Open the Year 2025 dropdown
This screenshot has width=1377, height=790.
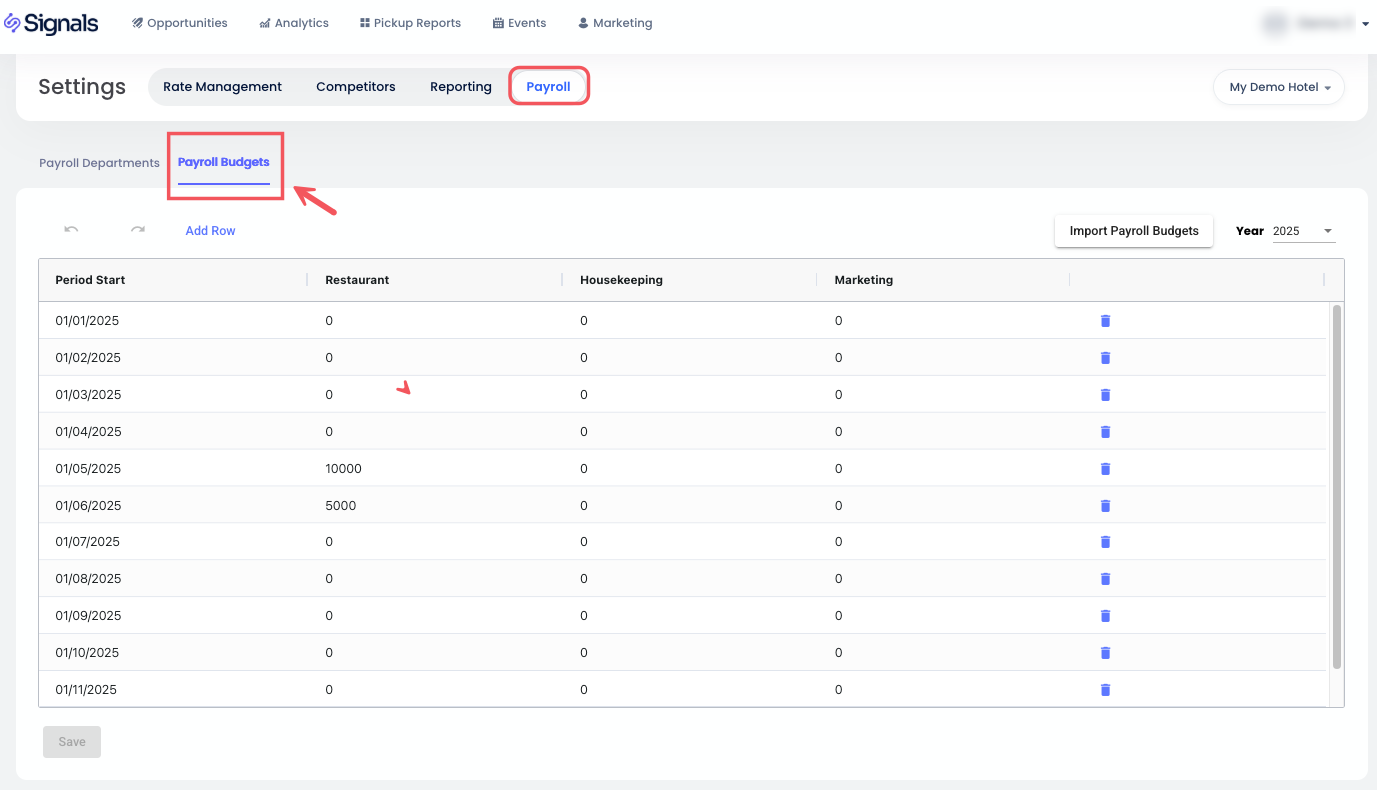pos(1302,231)
